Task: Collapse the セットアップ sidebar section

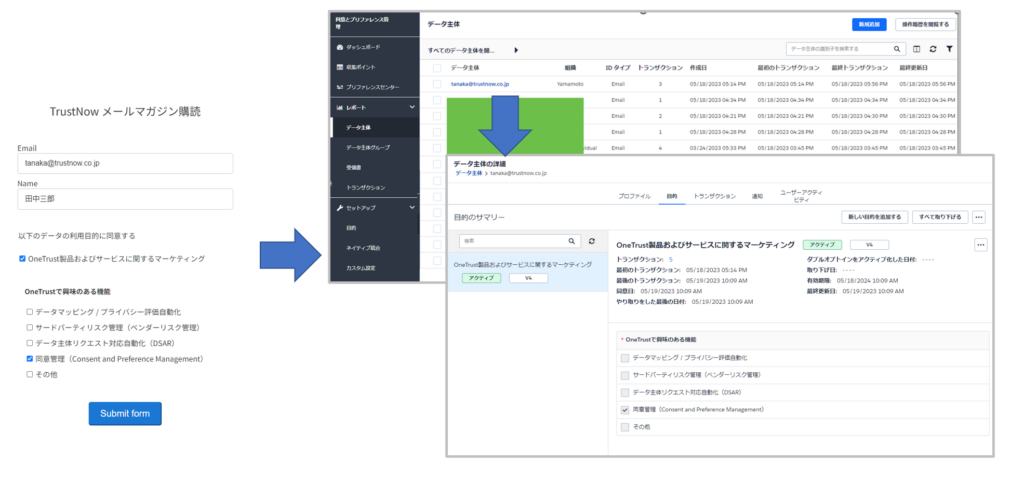Action: (412, 208)
